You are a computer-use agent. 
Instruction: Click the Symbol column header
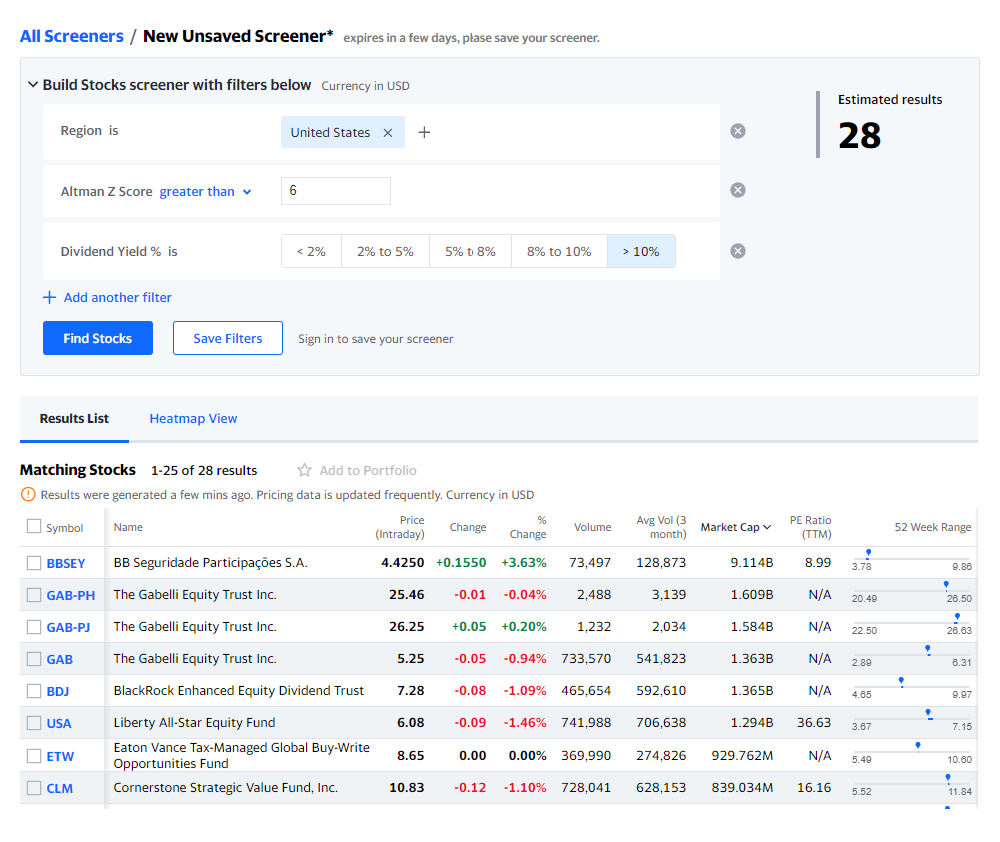pos(64,528)
